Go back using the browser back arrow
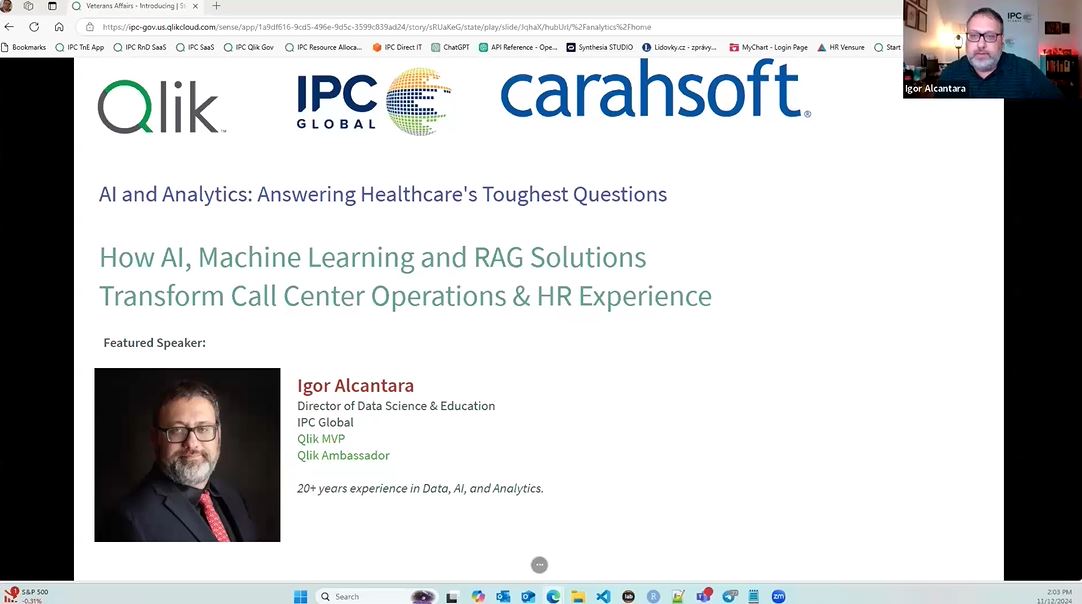This screenshot has width=1082, height=604. (9, 27)
